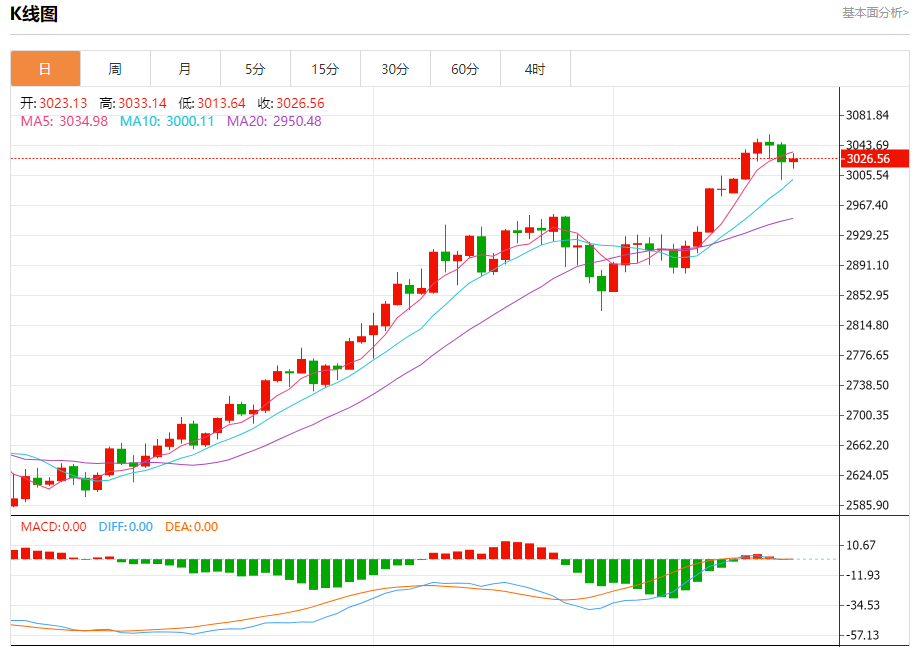Click the 10.67 MACD axis label
916x647 pixels.
tap(861, 545)
